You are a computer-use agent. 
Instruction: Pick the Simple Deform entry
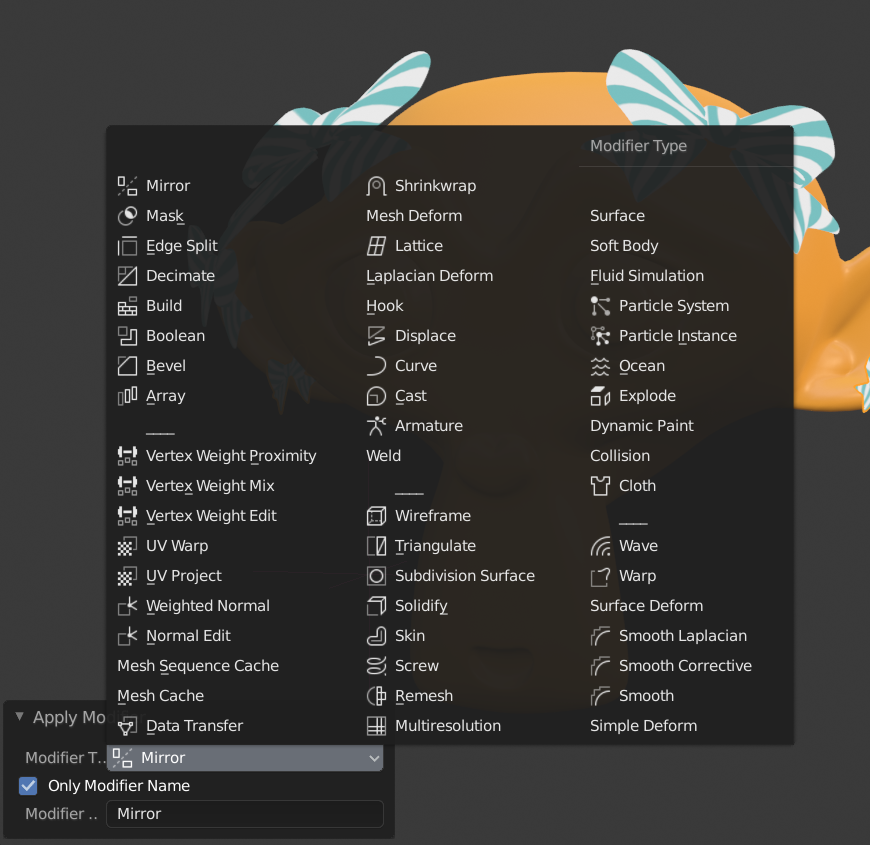(x=644, y=725)
